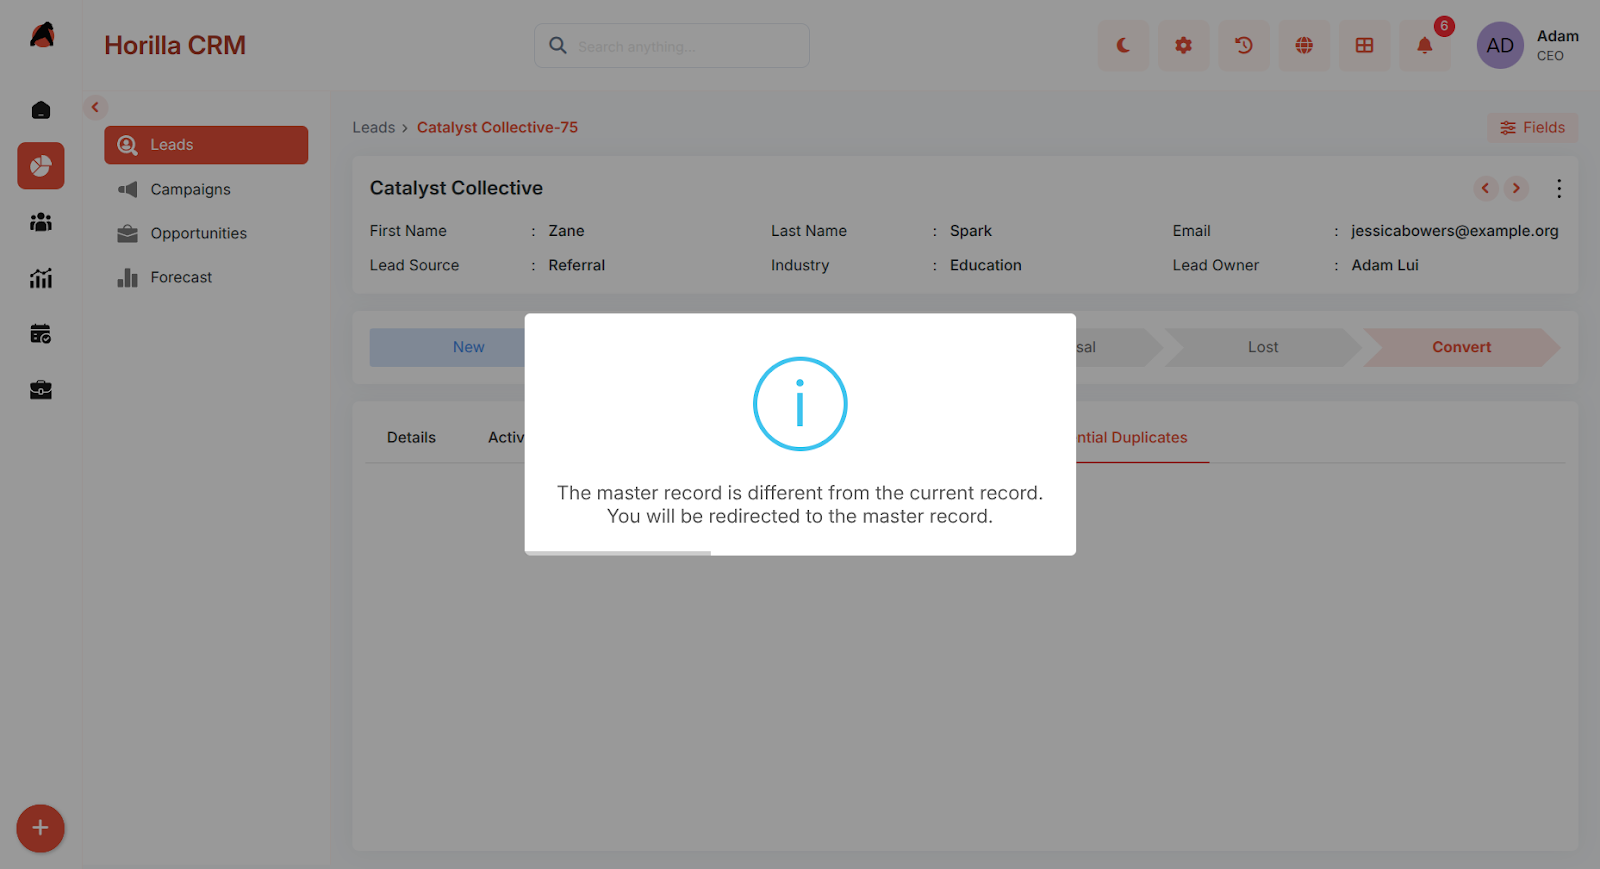Open Leads in the sidebar menu
This screenshot has width=1600, height=869.
206,145
